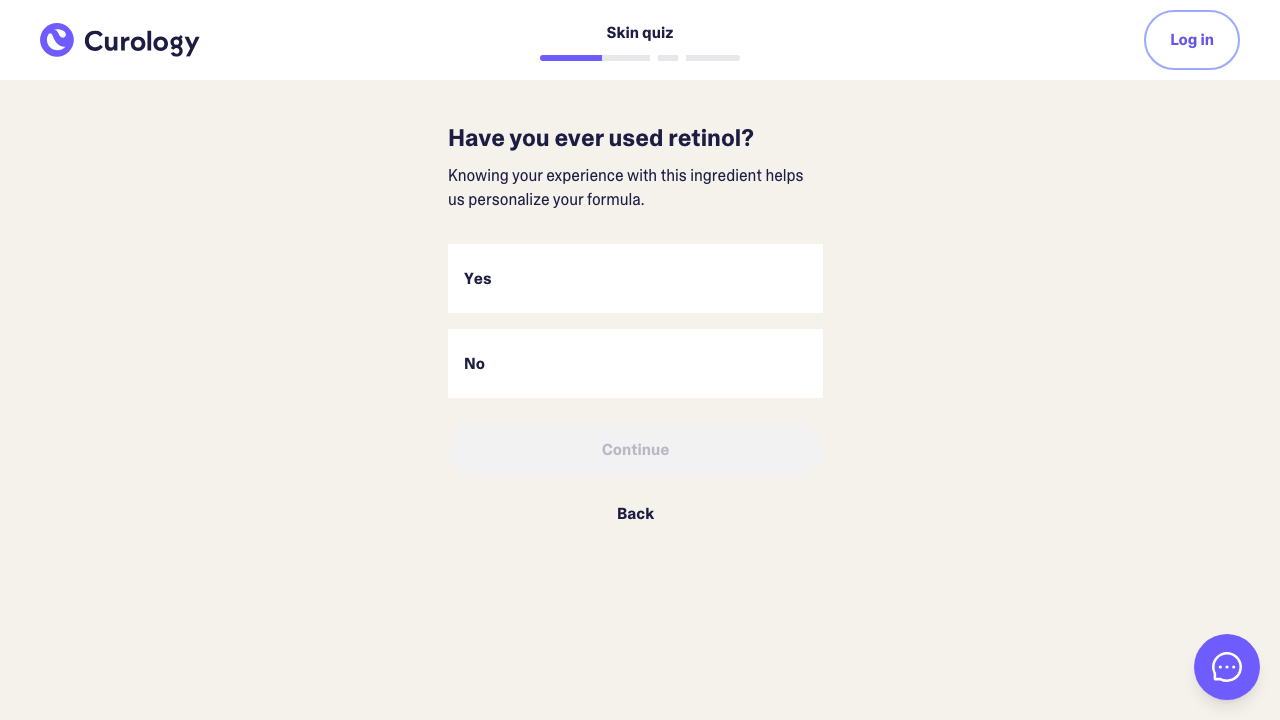Open the Log in page
Screen dimensions: 1280x720
click(1191, 40)
